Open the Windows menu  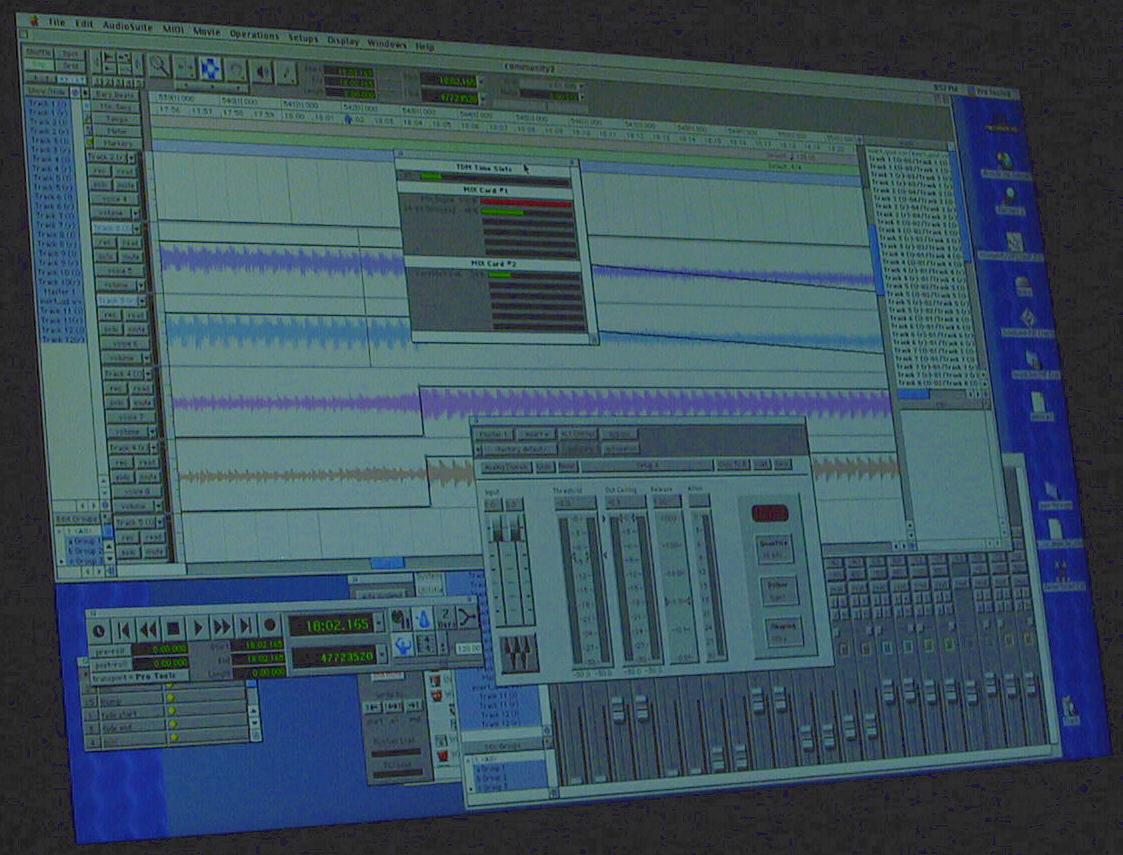387,43
